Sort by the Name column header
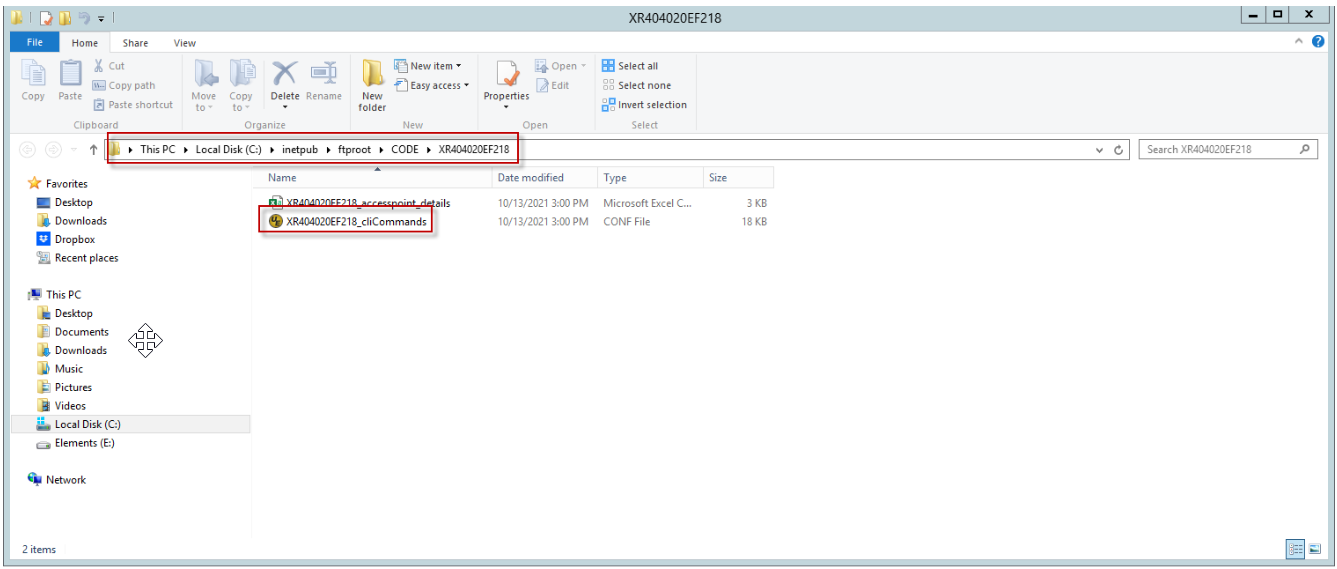The width and height of the screenshot is (1337, 569). (x=376, y=178)
